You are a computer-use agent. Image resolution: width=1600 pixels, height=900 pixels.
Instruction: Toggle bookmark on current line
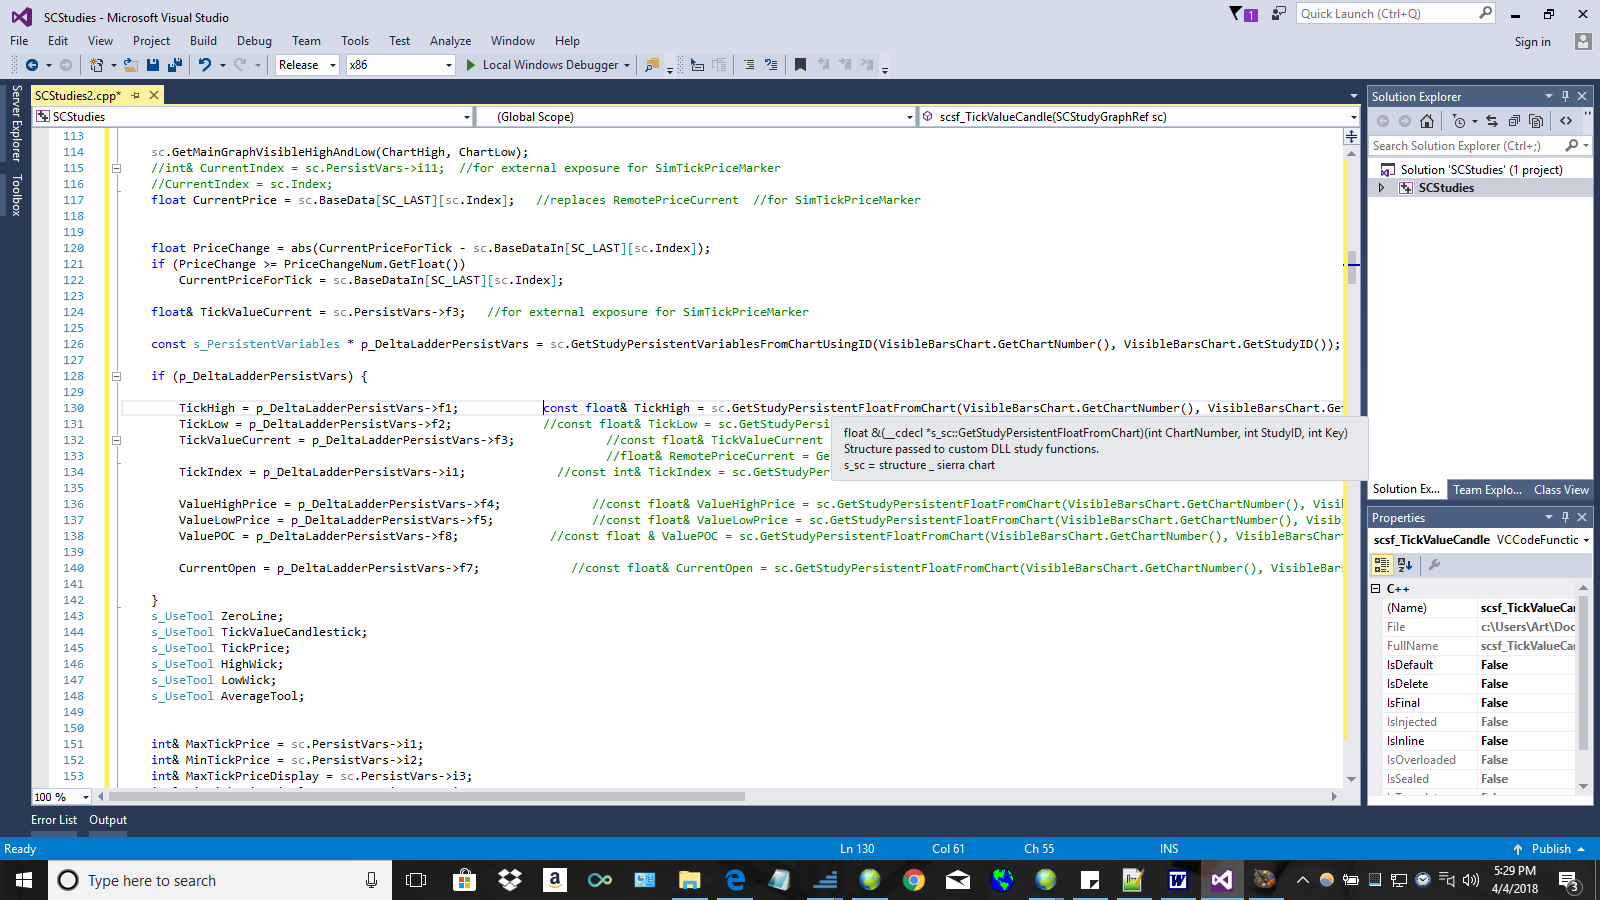click(x=800, y=65)
